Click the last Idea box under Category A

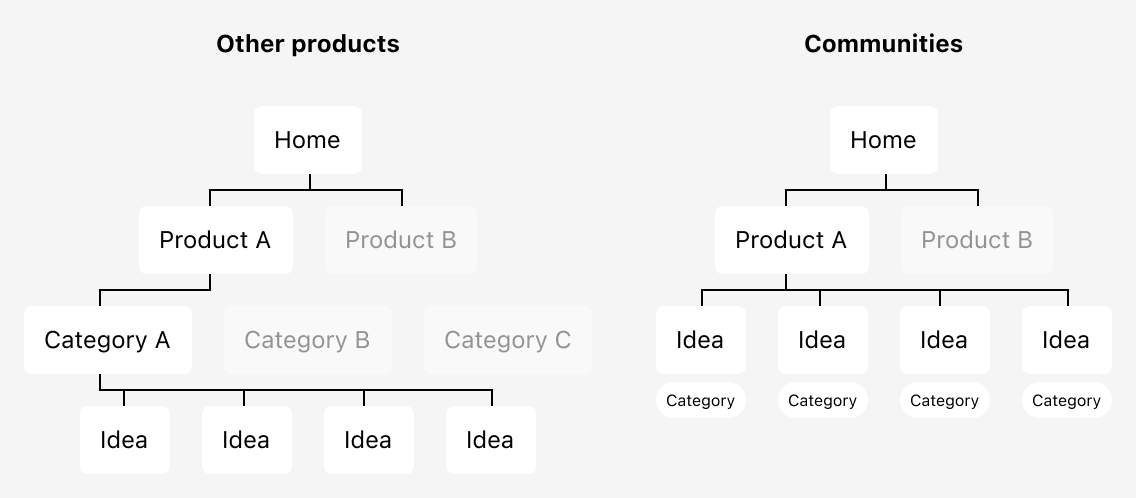pos(490,440)
